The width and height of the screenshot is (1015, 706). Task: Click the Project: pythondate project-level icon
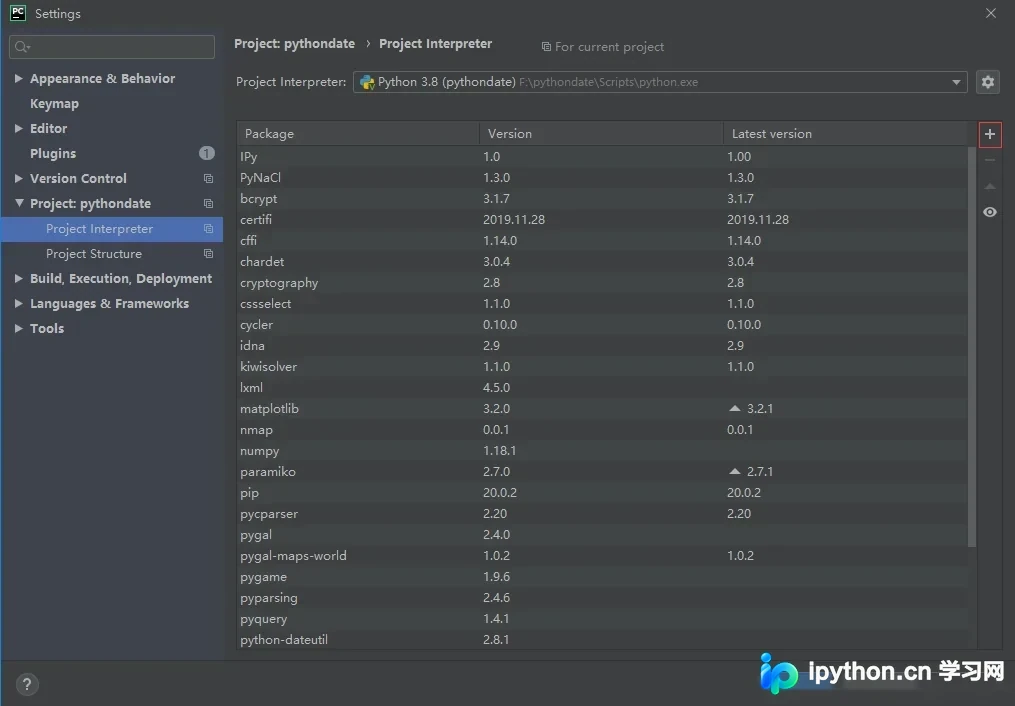(x=208, y=203)
